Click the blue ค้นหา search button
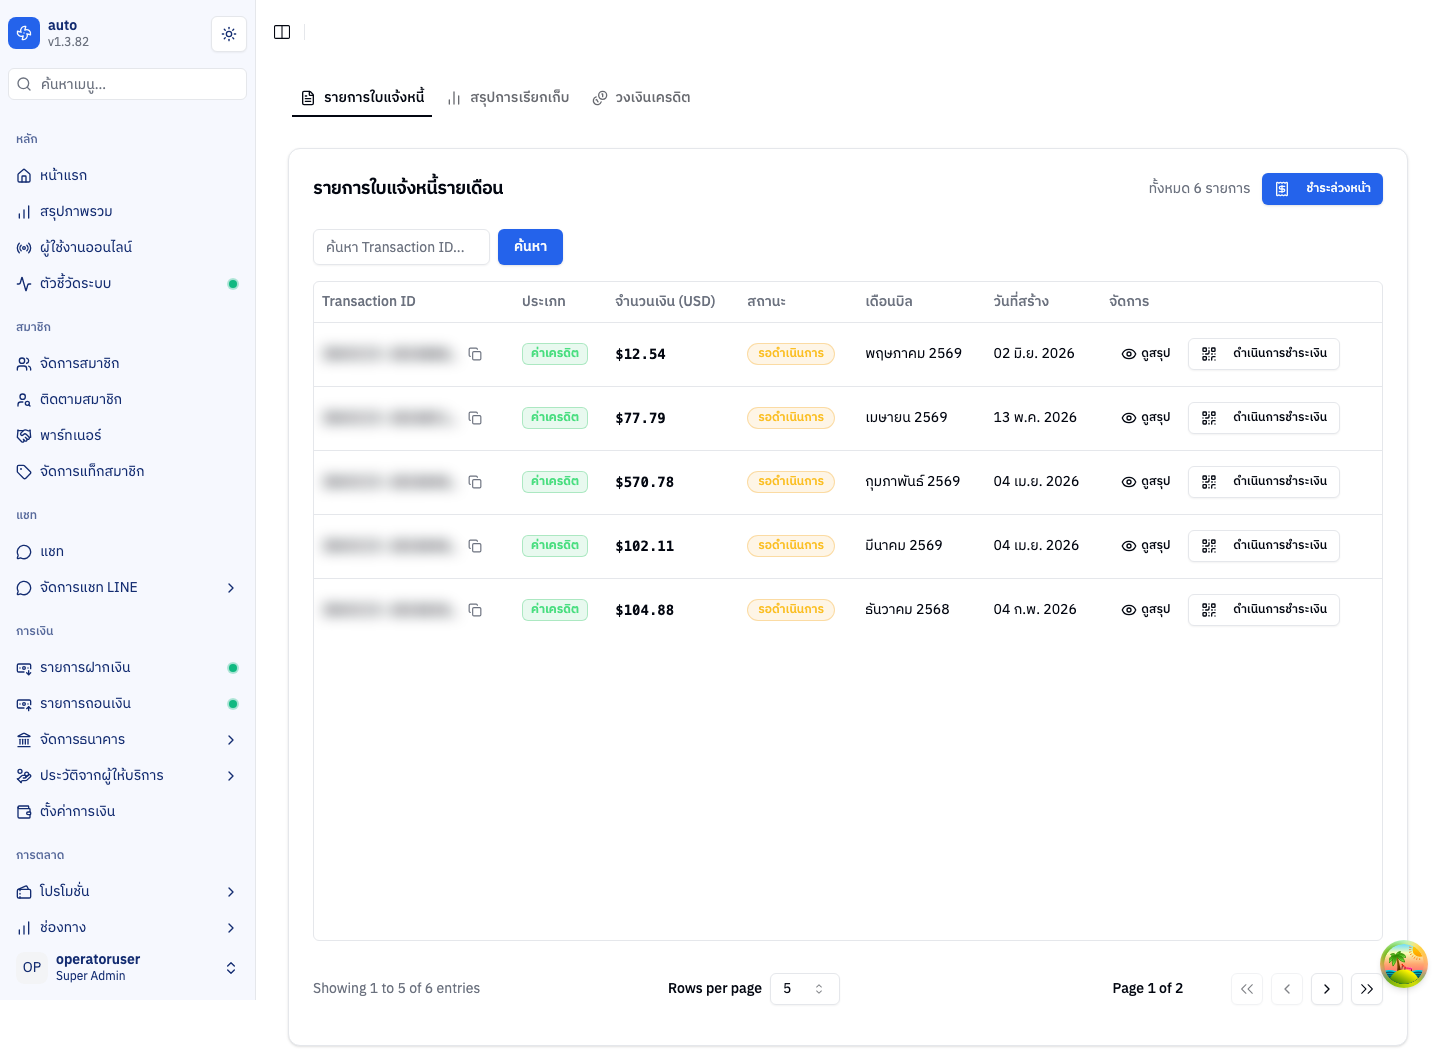This screenshot has width=1440, height=1062. 530,247
